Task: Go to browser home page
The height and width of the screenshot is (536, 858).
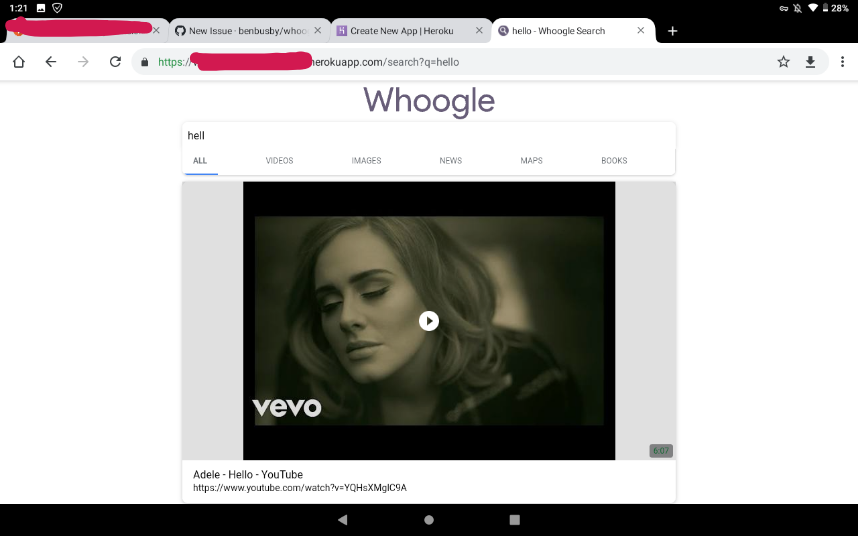Action: click(19, 62)
